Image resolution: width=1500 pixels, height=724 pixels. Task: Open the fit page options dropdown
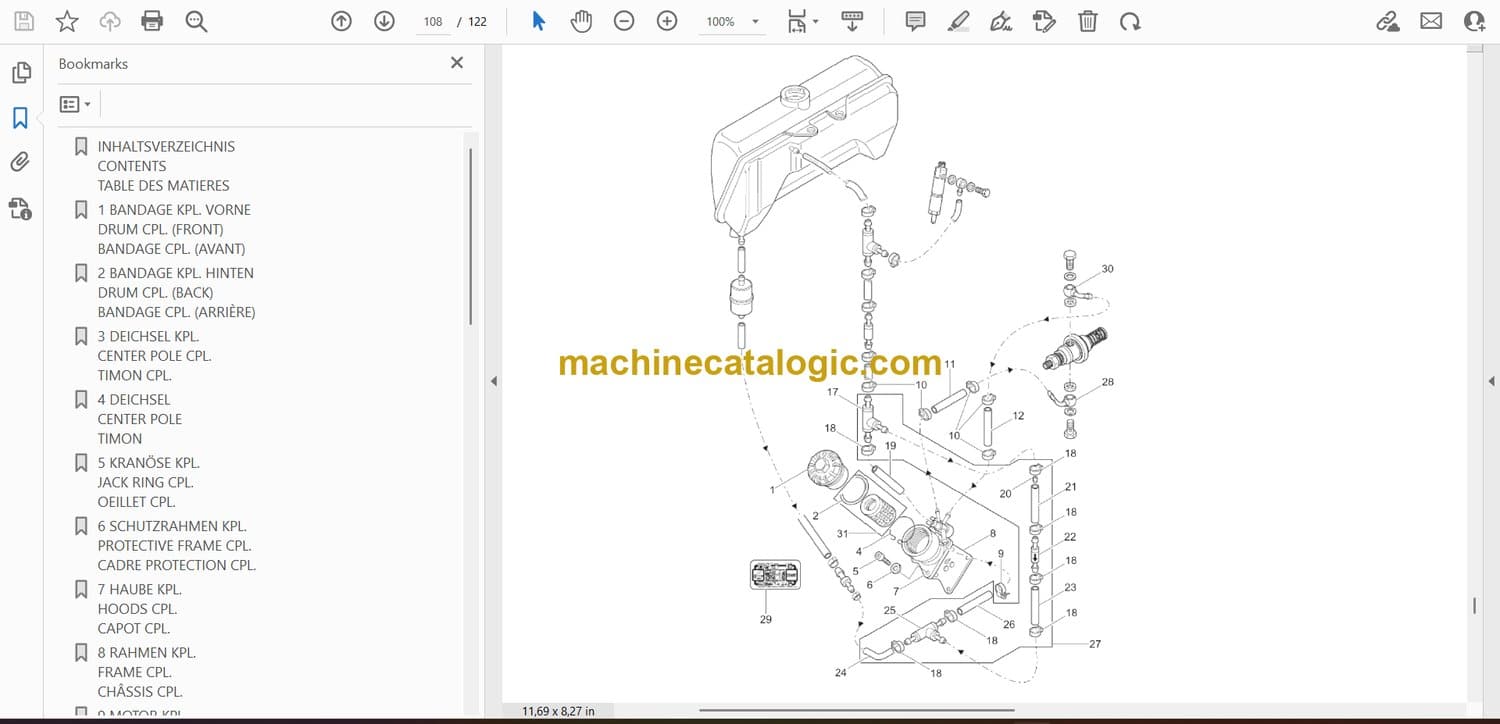(x=803, y=21)
